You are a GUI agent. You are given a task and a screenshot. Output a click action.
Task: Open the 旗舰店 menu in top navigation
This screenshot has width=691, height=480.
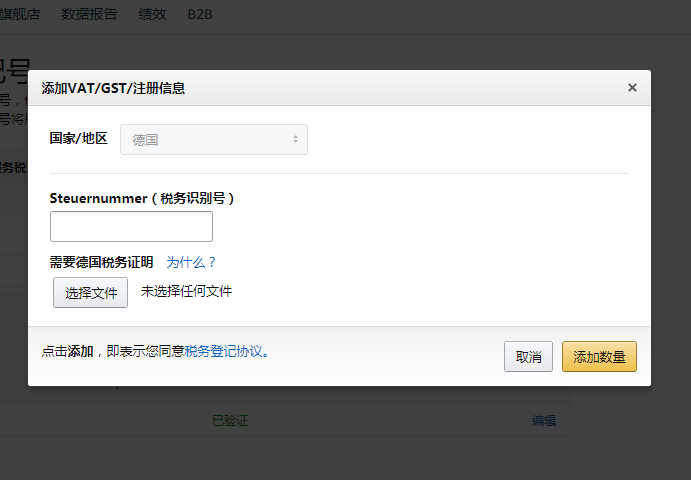(20, 14)
